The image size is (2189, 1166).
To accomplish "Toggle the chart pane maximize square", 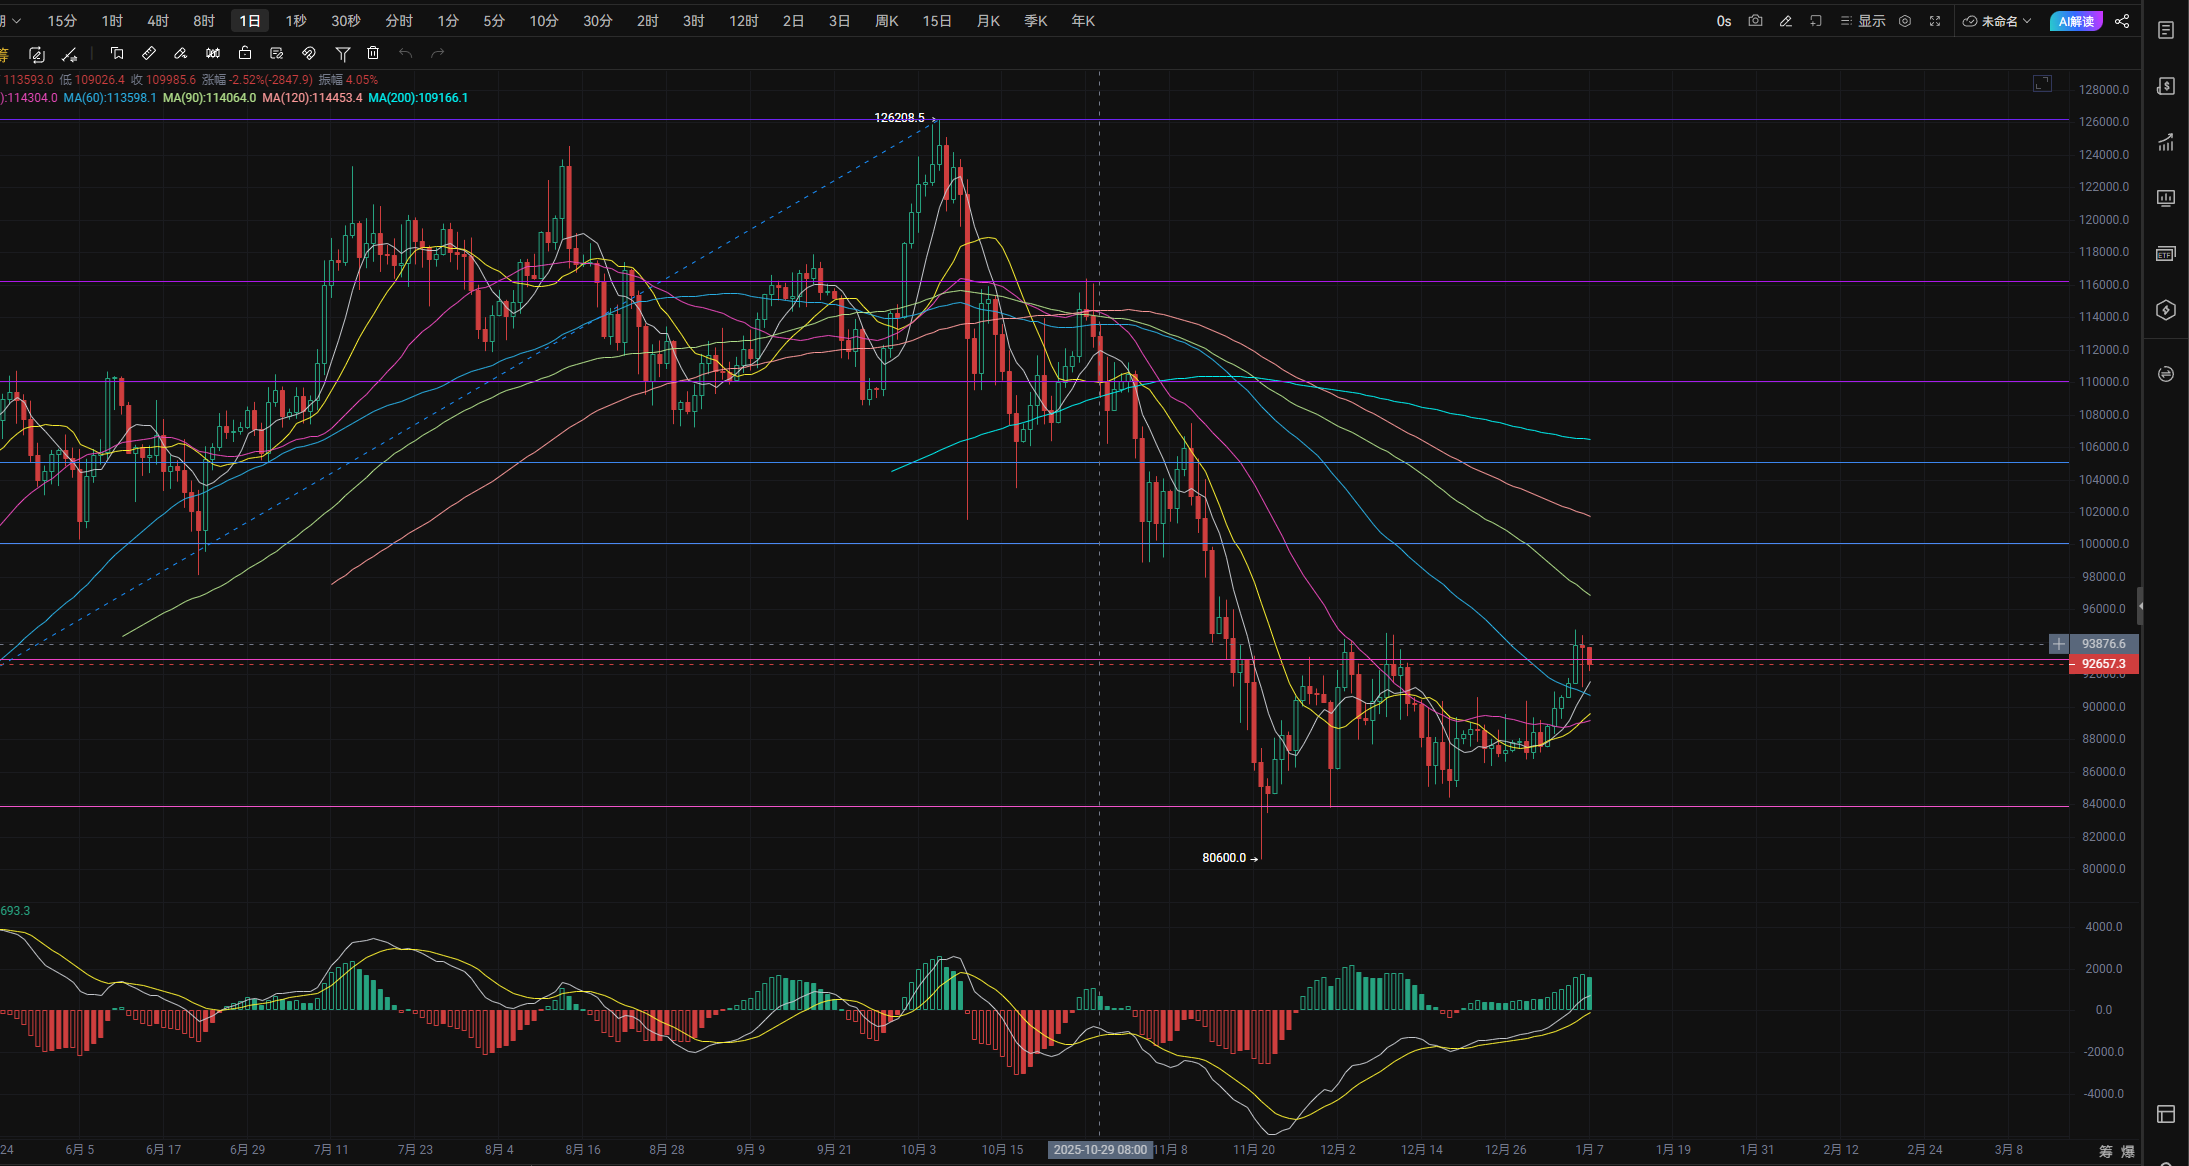I will (x=2042, y=83).
